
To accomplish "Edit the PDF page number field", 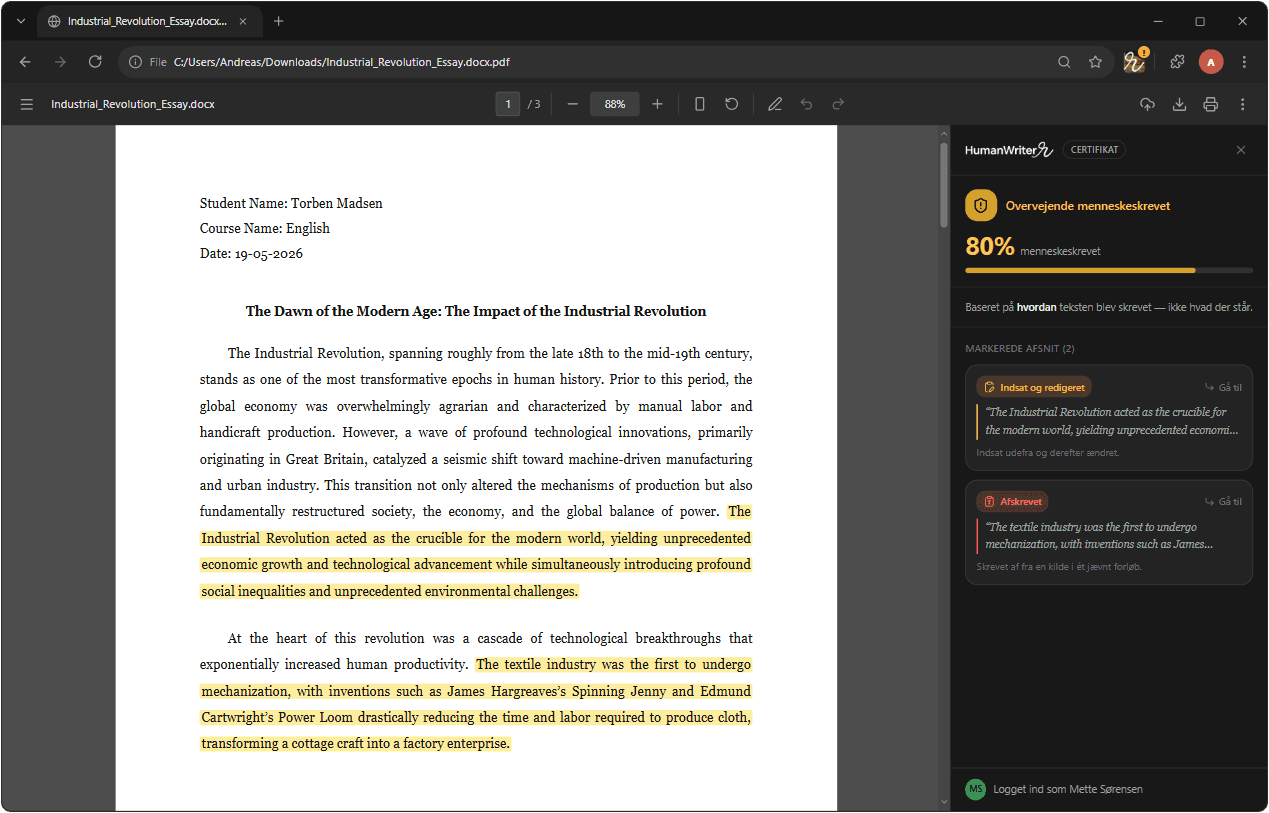I will (508, 104).
